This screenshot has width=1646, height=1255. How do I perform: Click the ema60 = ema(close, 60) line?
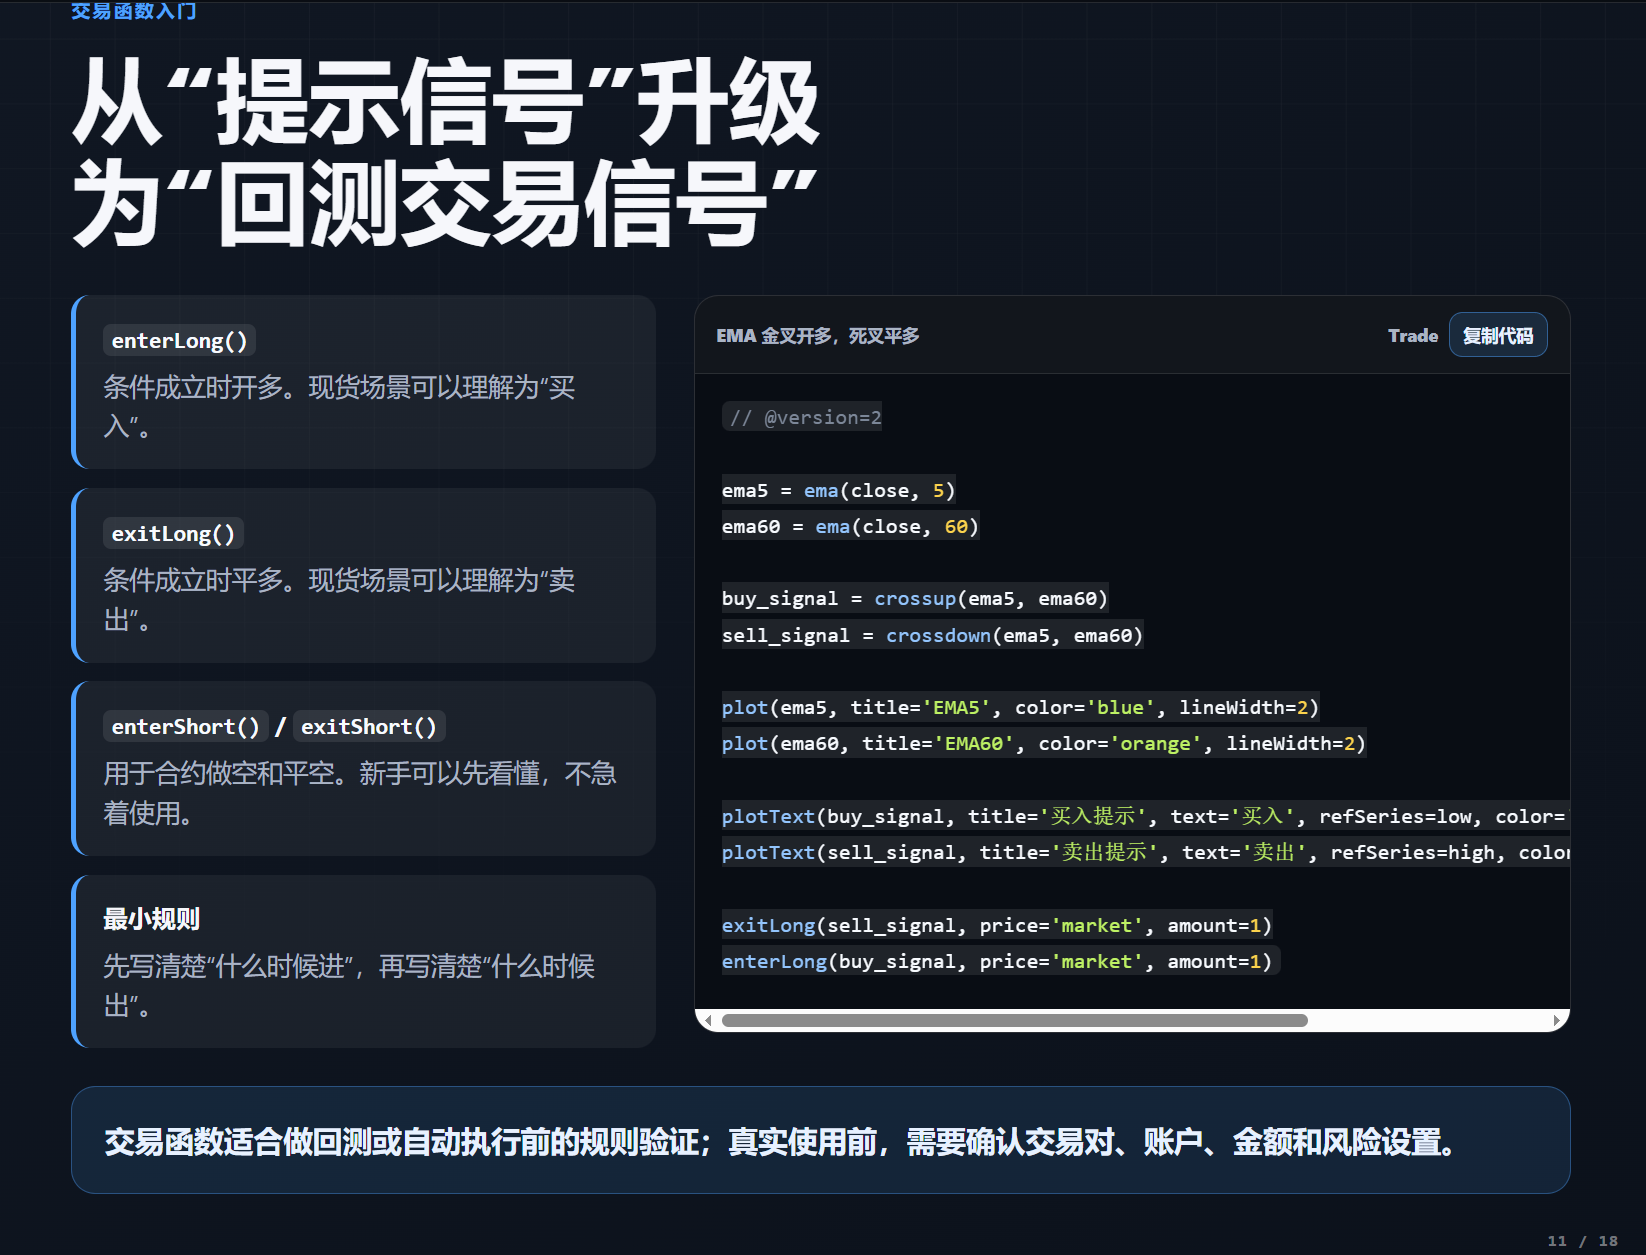pyautogui.click(x=851, y=526)
